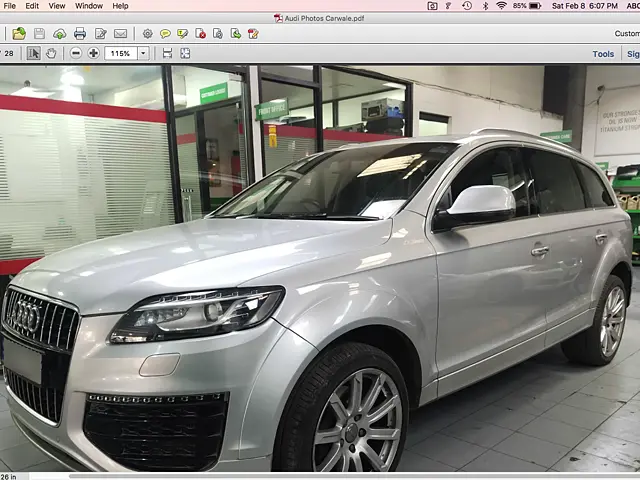Expand the zoom level dropdown arrow
The image size is (640, 480).
[143, 53]
